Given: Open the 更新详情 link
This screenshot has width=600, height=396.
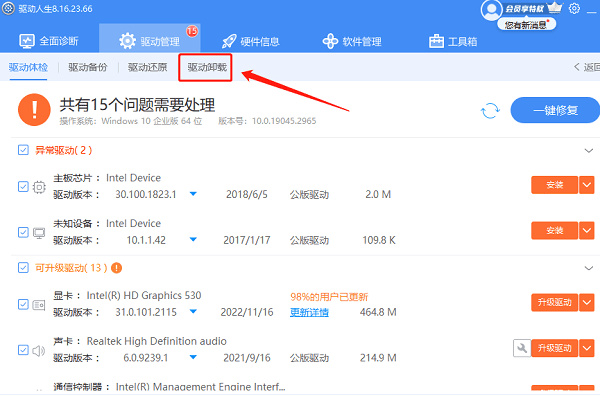Looking at the screenshot, I should pos(309,313).
